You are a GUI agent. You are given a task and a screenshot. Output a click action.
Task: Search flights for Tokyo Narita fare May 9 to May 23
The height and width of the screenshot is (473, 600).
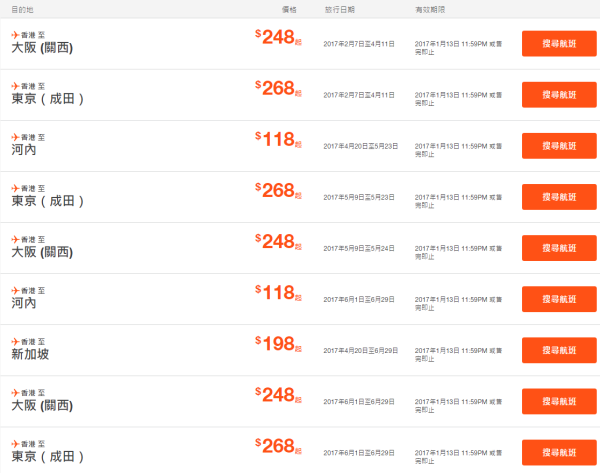click(559, 197)
